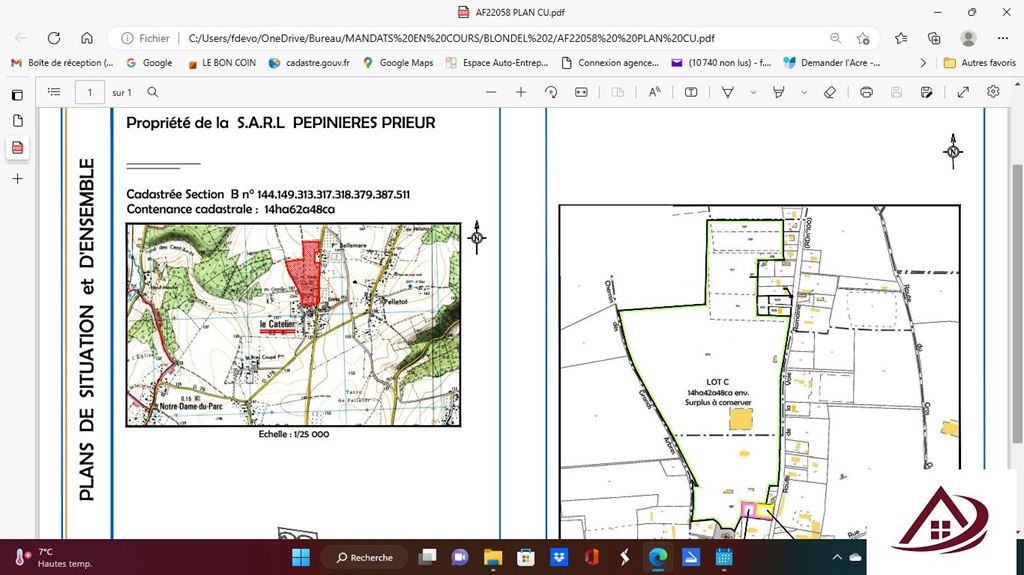This screenshot has height=575, width=1024.
Task: Print the PDF document
Action: click(866, 92)
